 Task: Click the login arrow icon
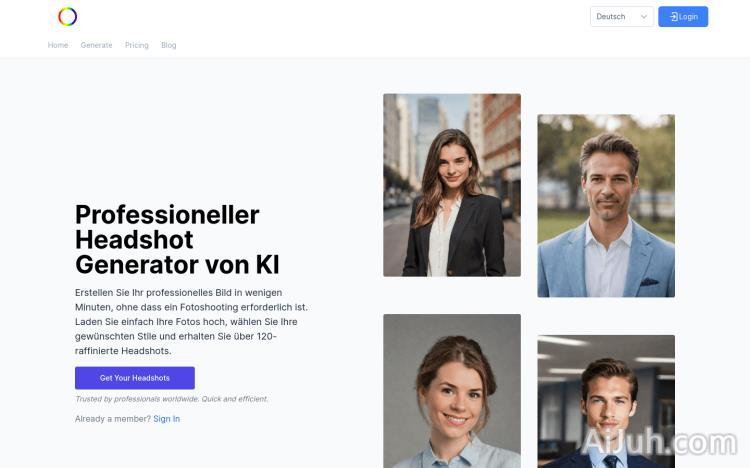673,17
